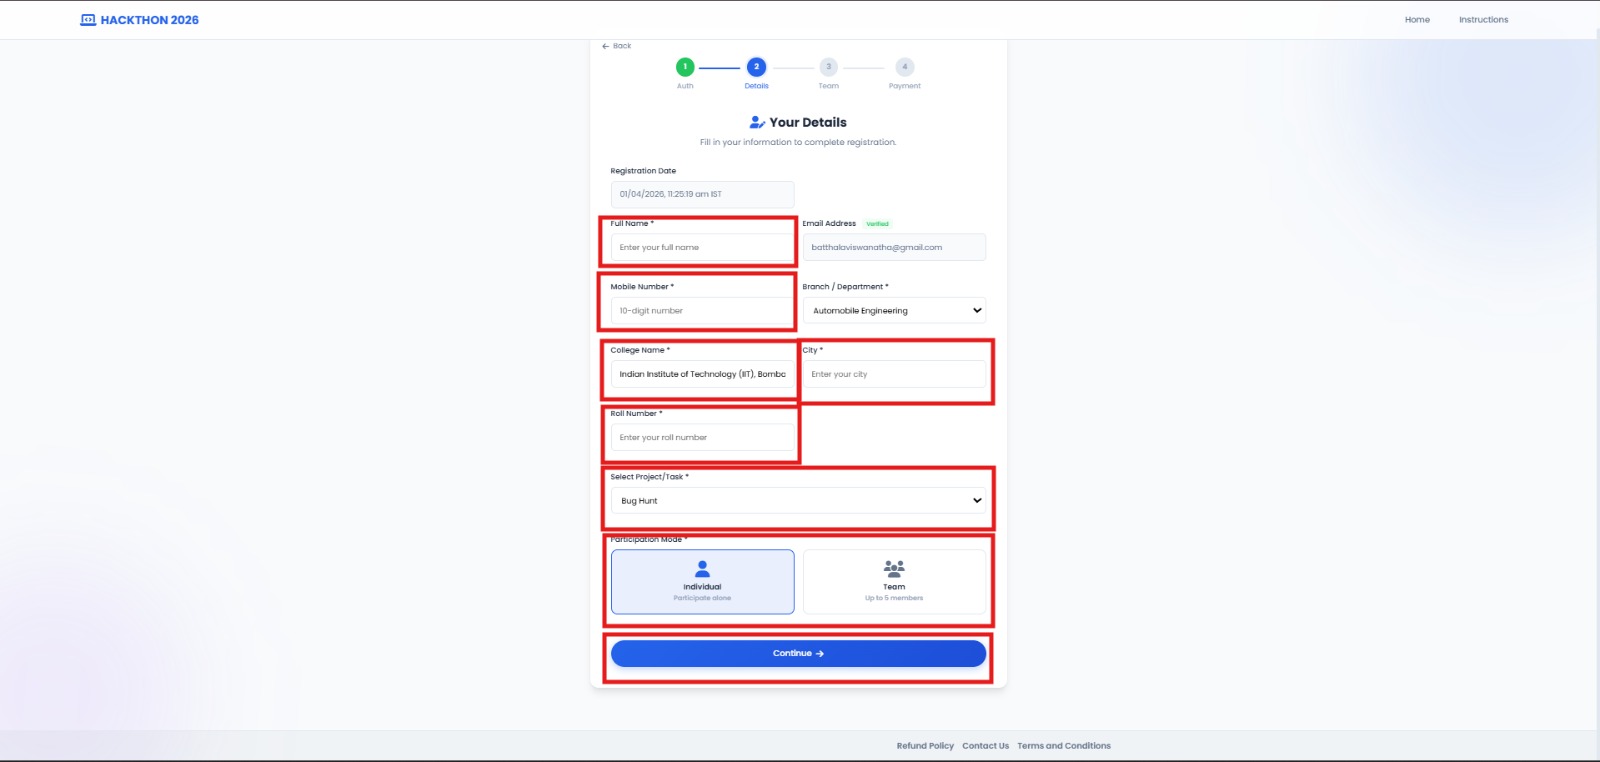Open Terms and Conditions link
Viewport: 1600px width, 762px height.
point(1064,746)
